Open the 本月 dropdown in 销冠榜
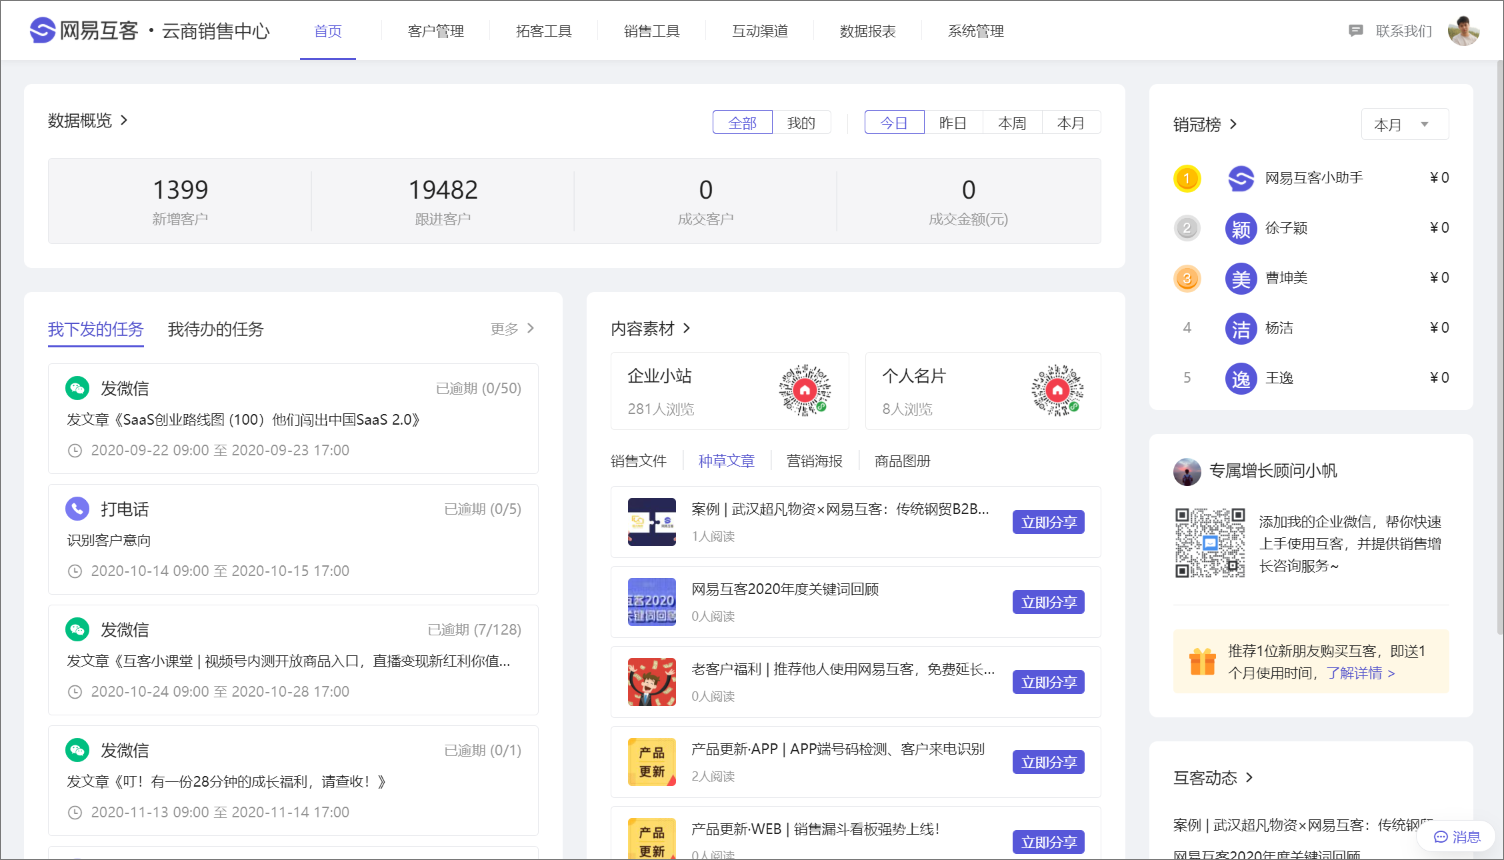Screen dimensions: 1504x860 pos(1404,124)
